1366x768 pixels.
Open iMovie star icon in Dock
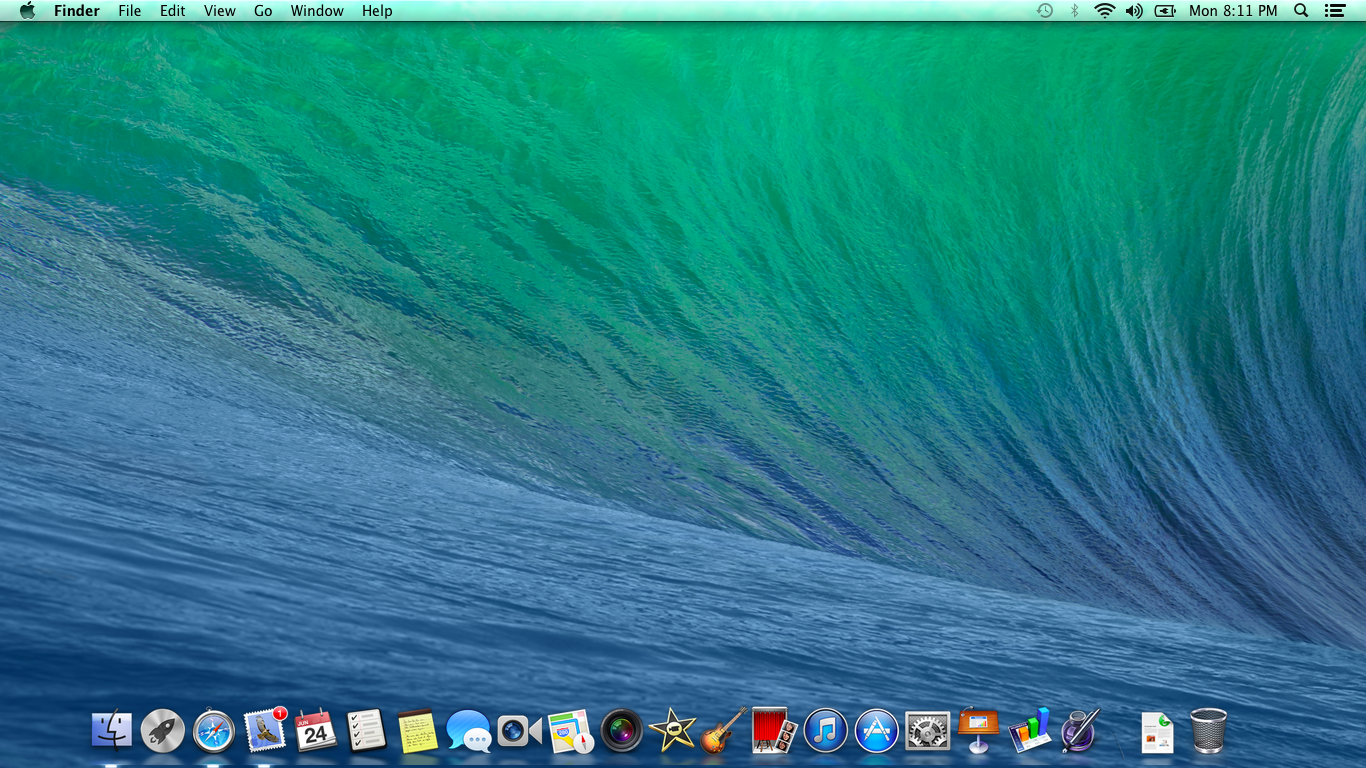click(673, 730)
